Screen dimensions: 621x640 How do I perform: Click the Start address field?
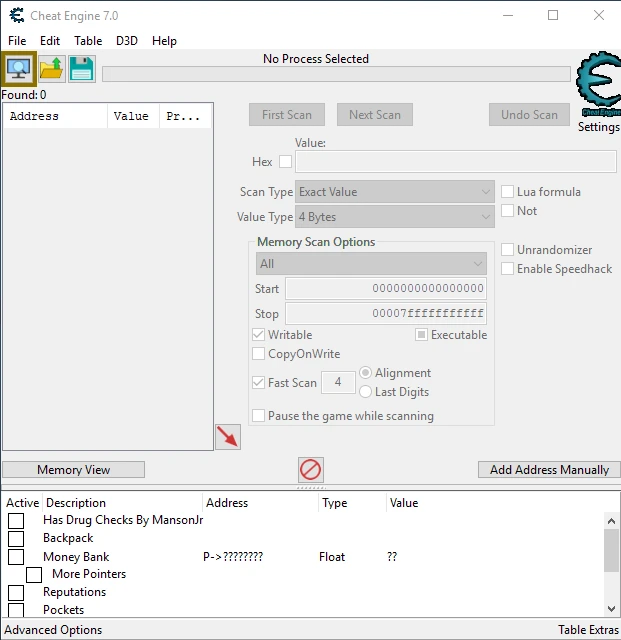386,289
